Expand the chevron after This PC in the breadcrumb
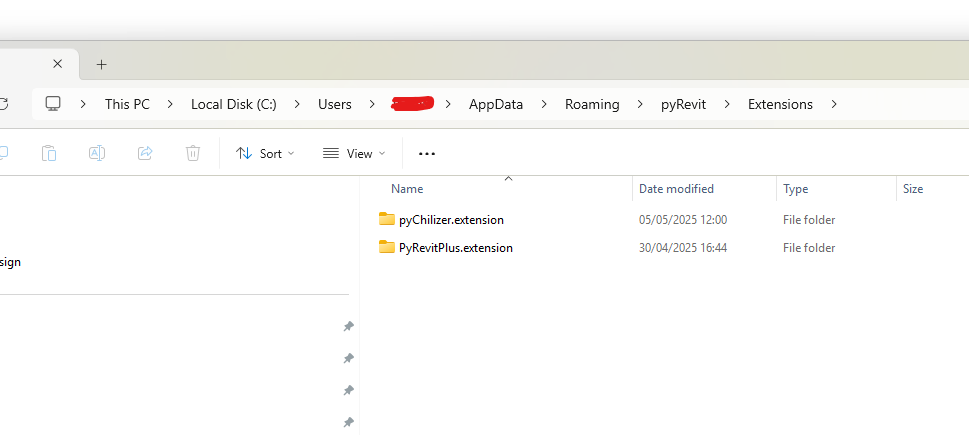969x435 pixels. click(170, 104)
